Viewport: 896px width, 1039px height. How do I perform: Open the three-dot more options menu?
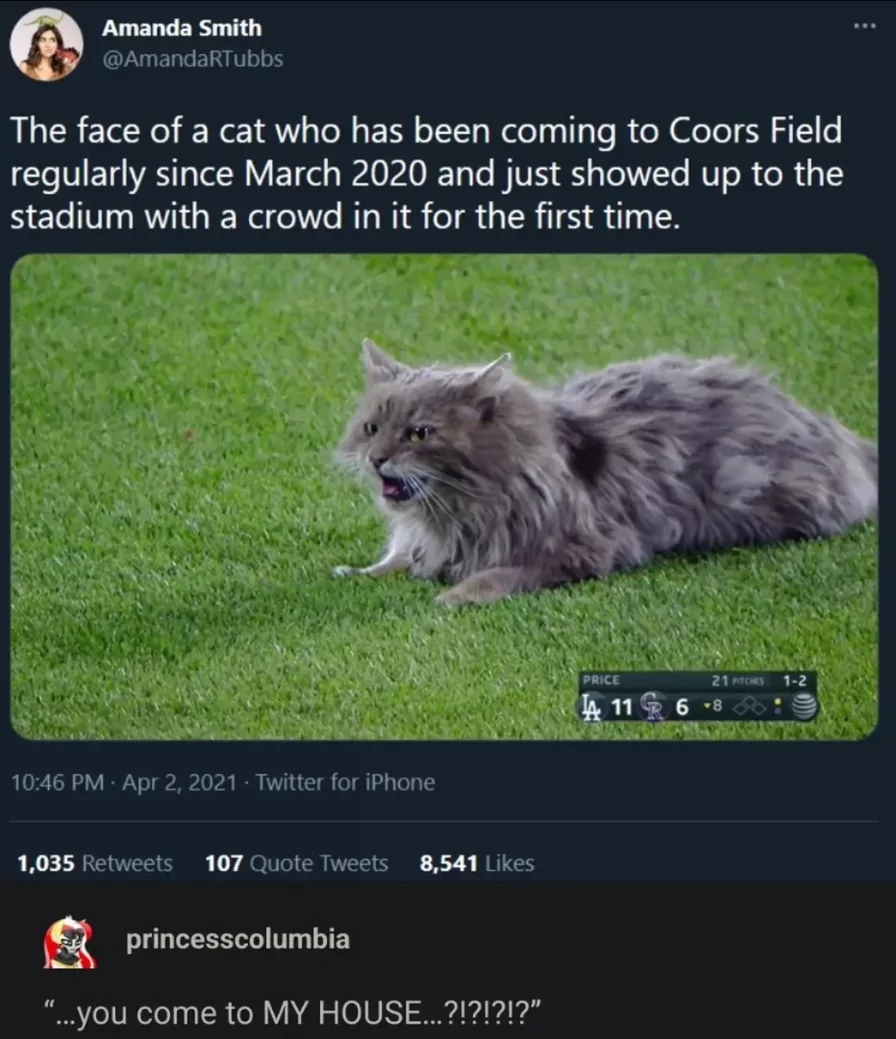[865, 27]
